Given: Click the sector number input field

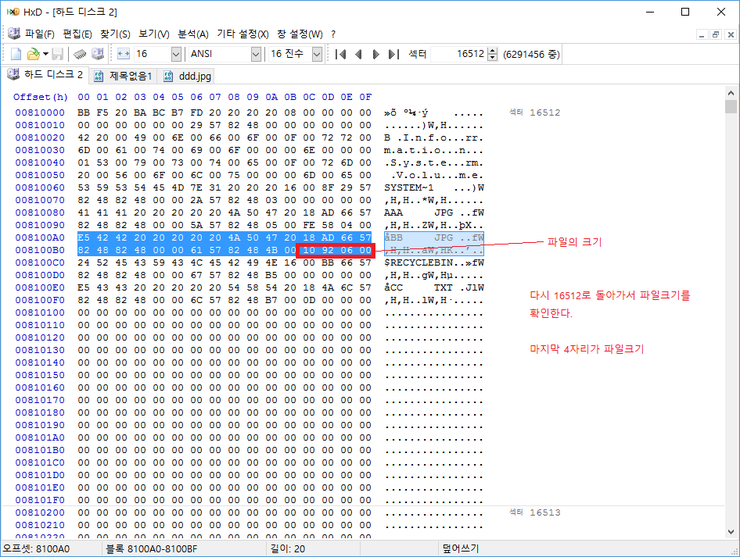Looking at the screenshot, I should 460,53.
